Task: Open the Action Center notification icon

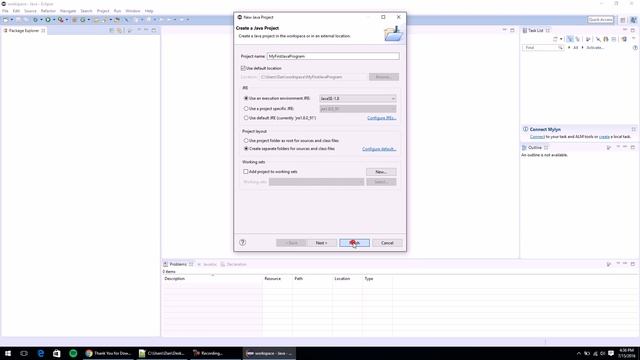Action: tap(611, 353)
